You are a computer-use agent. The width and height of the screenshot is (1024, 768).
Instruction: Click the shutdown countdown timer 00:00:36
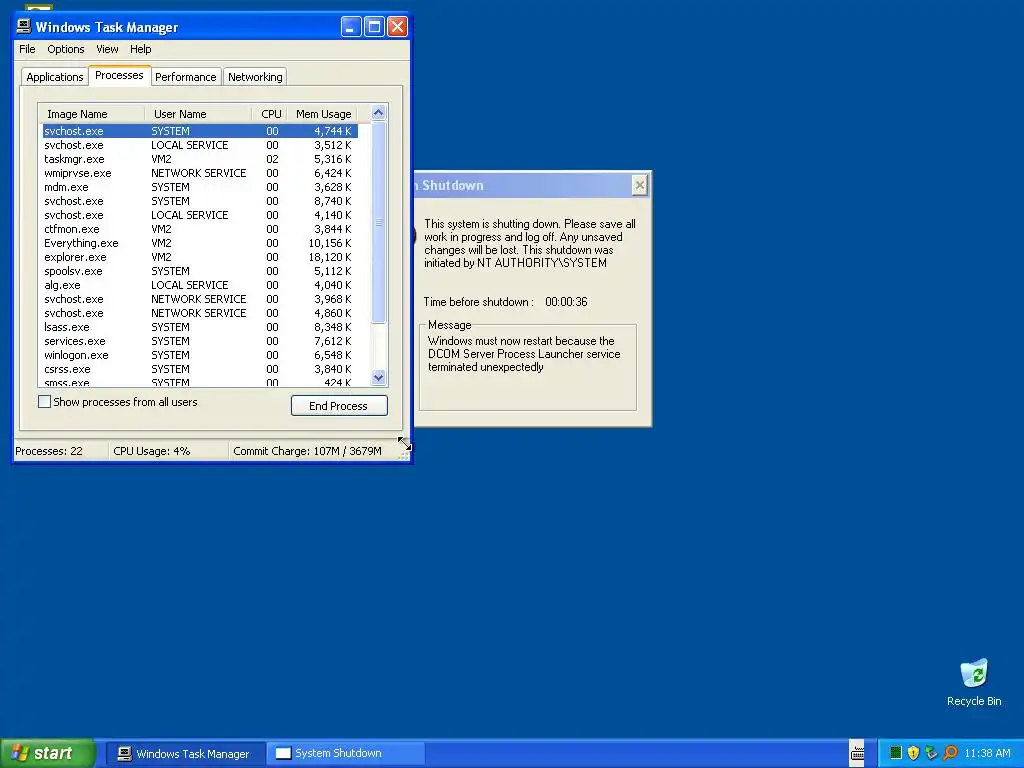click(x=566, y=302)
